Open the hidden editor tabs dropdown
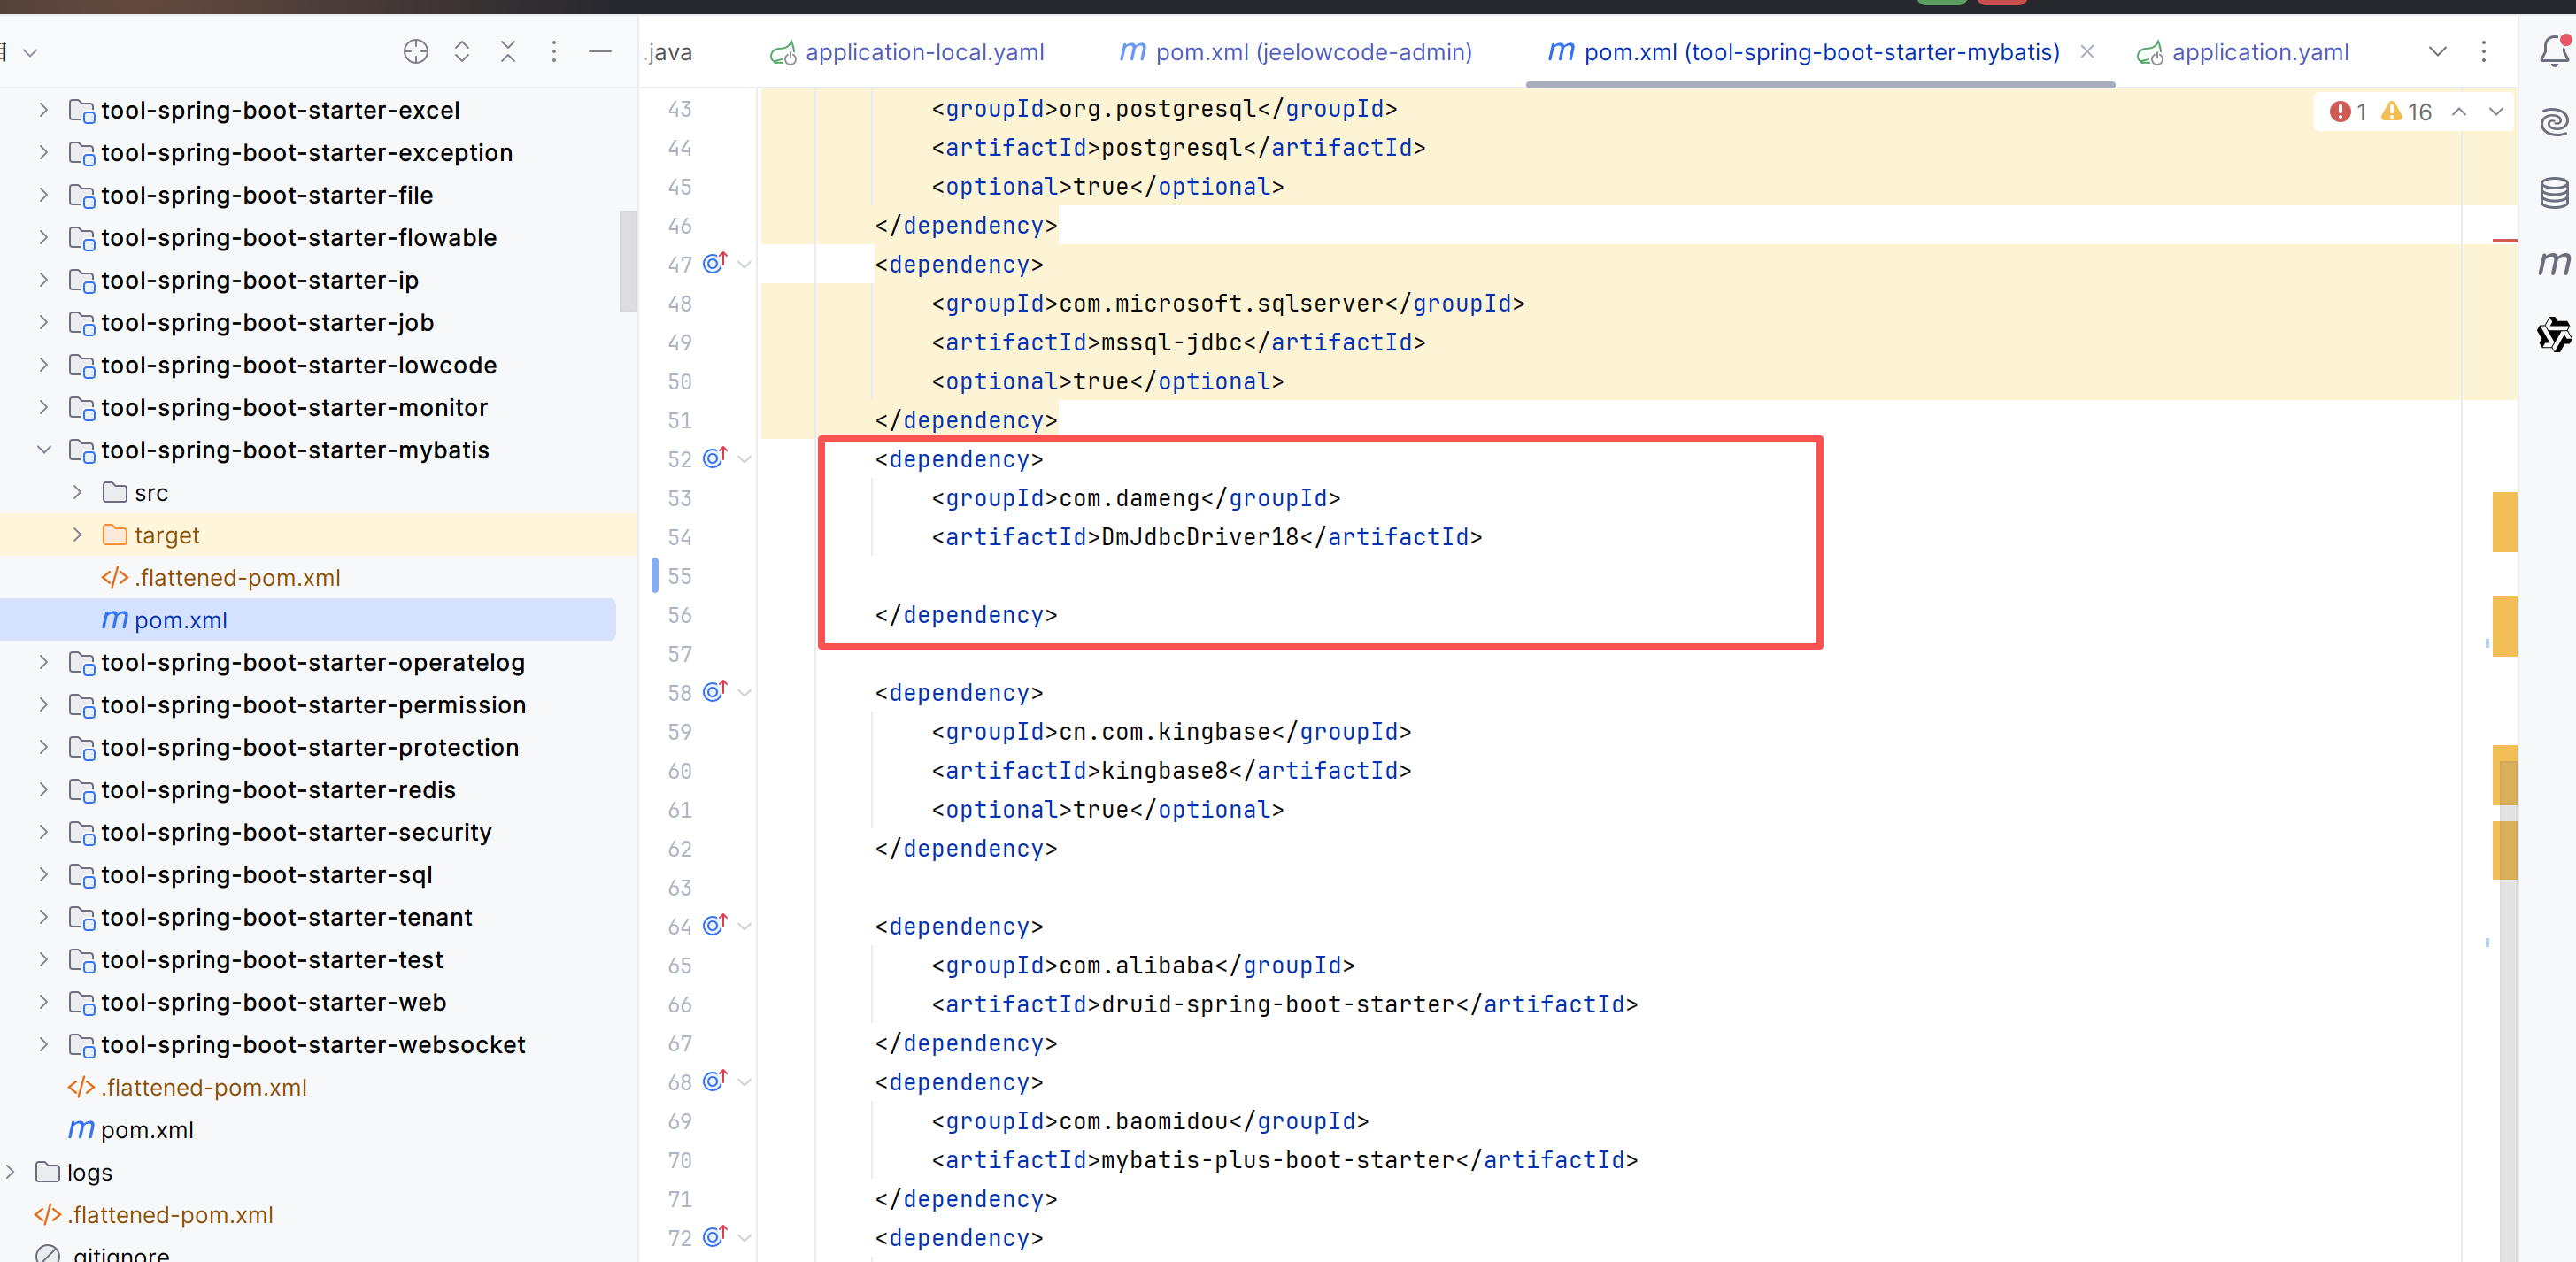2576x1262 pixels. pos(2437,51)
